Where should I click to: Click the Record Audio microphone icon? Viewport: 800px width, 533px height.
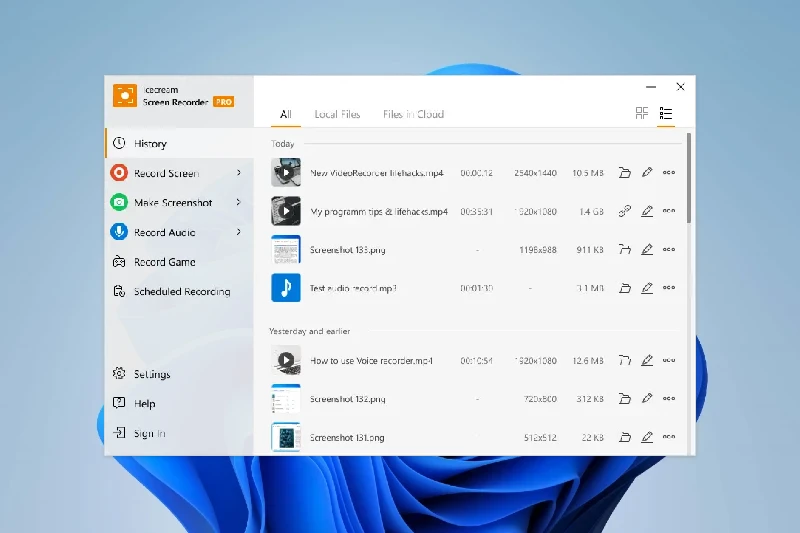coord(119,232)
